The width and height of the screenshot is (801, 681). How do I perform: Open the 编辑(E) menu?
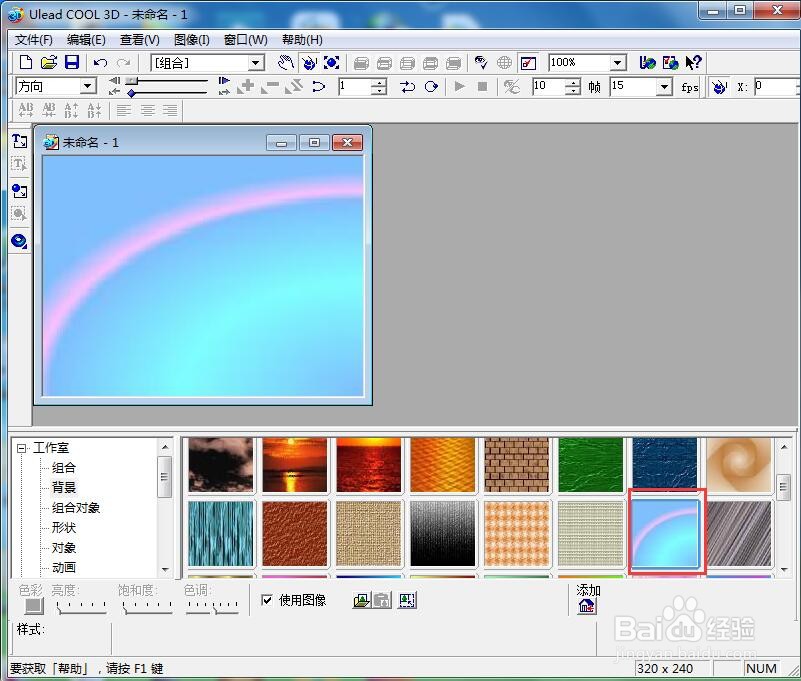point(86,40)
